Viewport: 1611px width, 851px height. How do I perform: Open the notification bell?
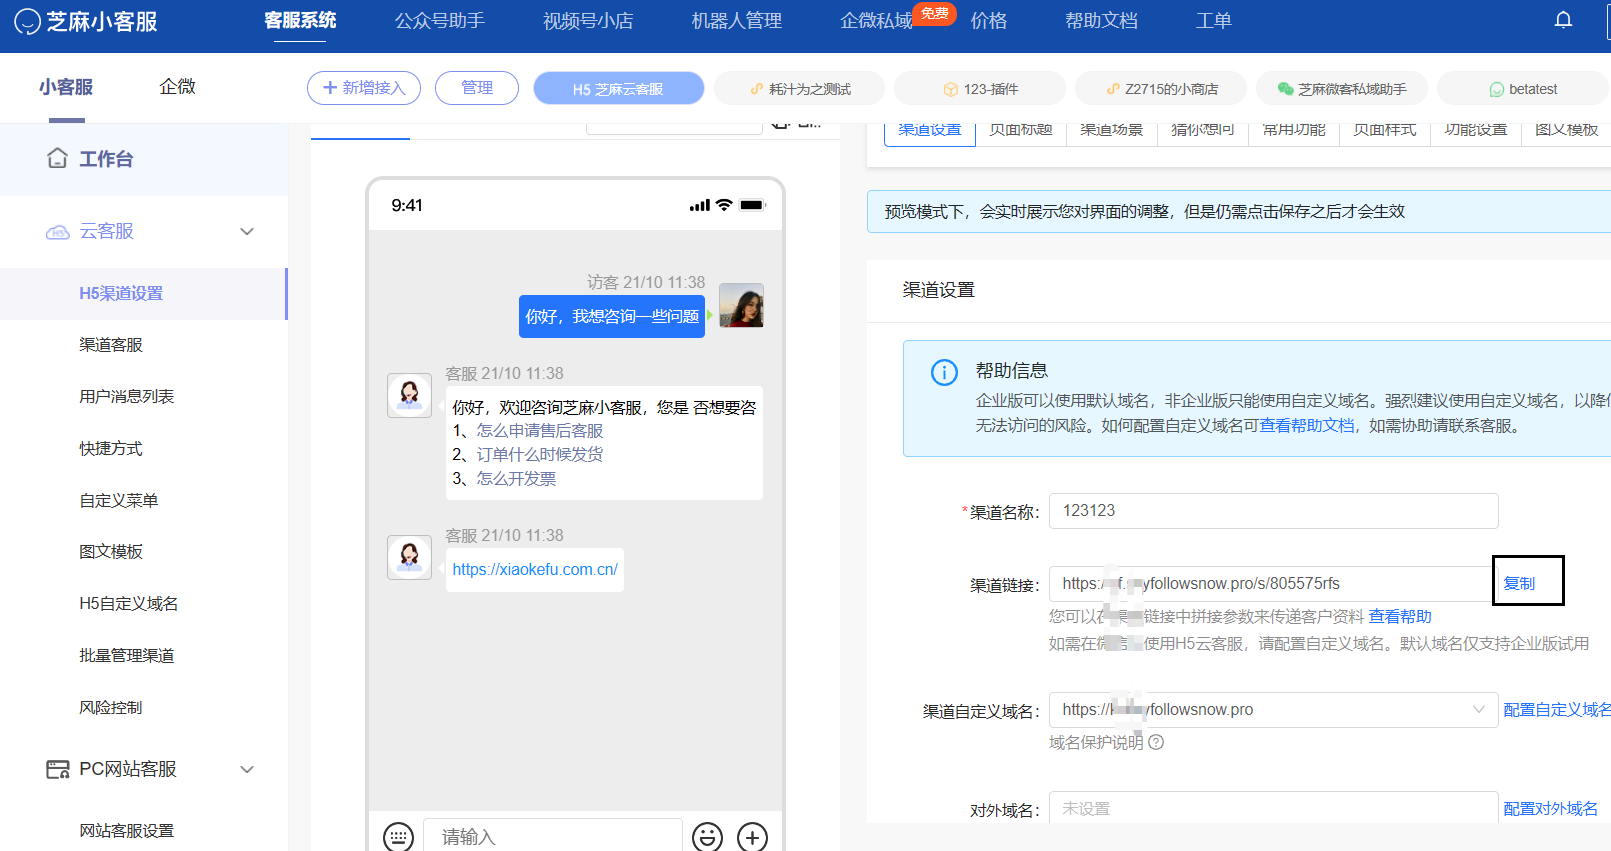pos(1563,20)
